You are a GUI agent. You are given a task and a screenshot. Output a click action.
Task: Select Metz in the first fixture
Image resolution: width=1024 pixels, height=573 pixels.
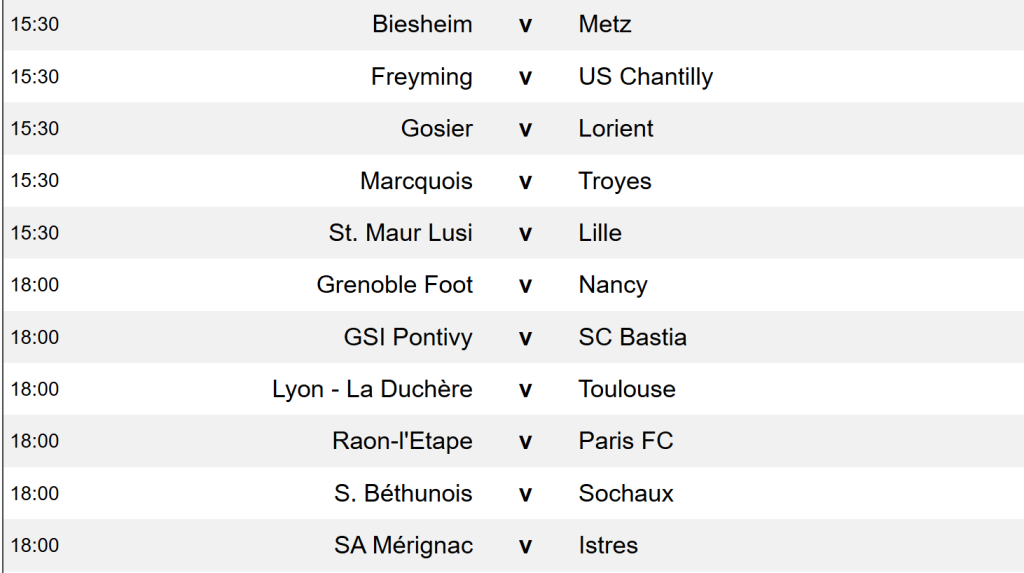click(605, 24)
